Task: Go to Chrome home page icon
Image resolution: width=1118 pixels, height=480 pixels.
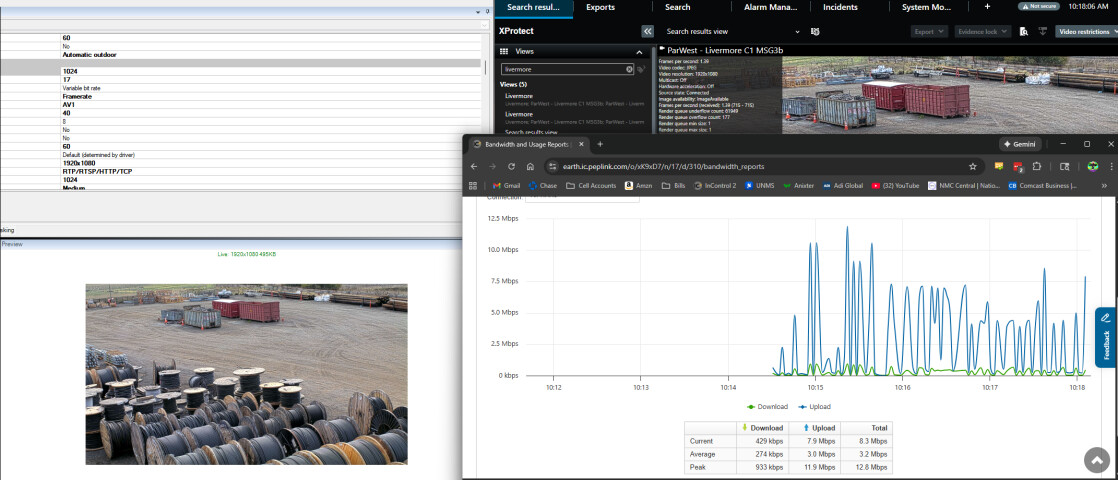Action: 530,166
